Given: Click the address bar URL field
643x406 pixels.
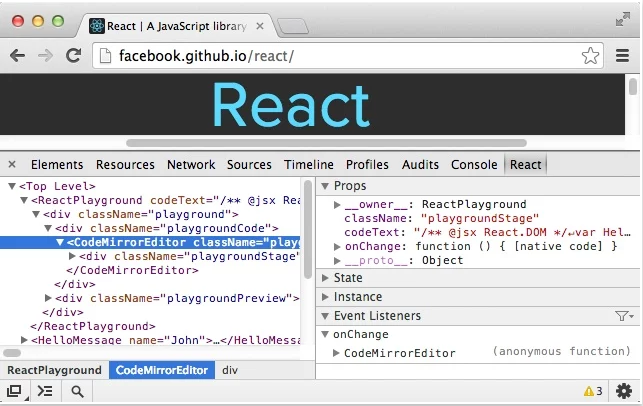Looking at the screenshot, I should point(348,55).
